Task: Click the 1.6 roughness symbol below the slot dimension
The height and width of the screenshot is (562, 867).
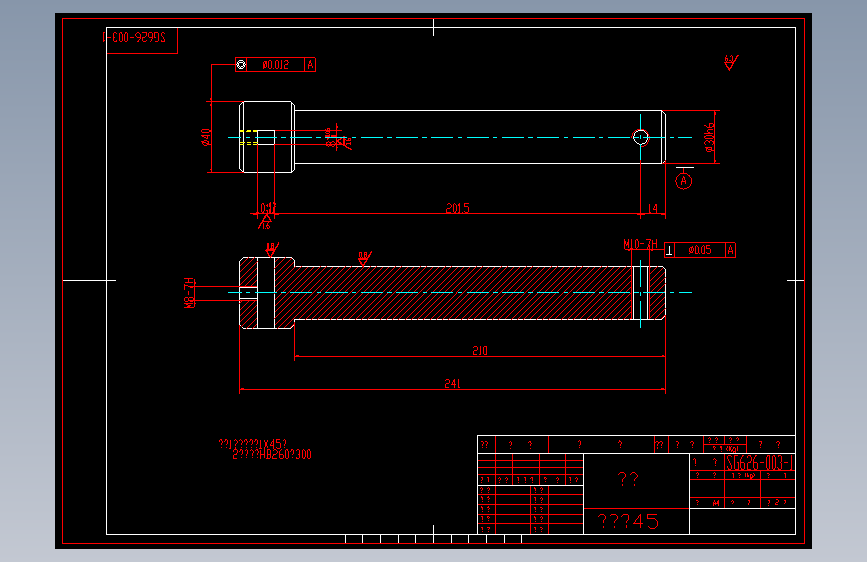Action: [x=265, y=222]
